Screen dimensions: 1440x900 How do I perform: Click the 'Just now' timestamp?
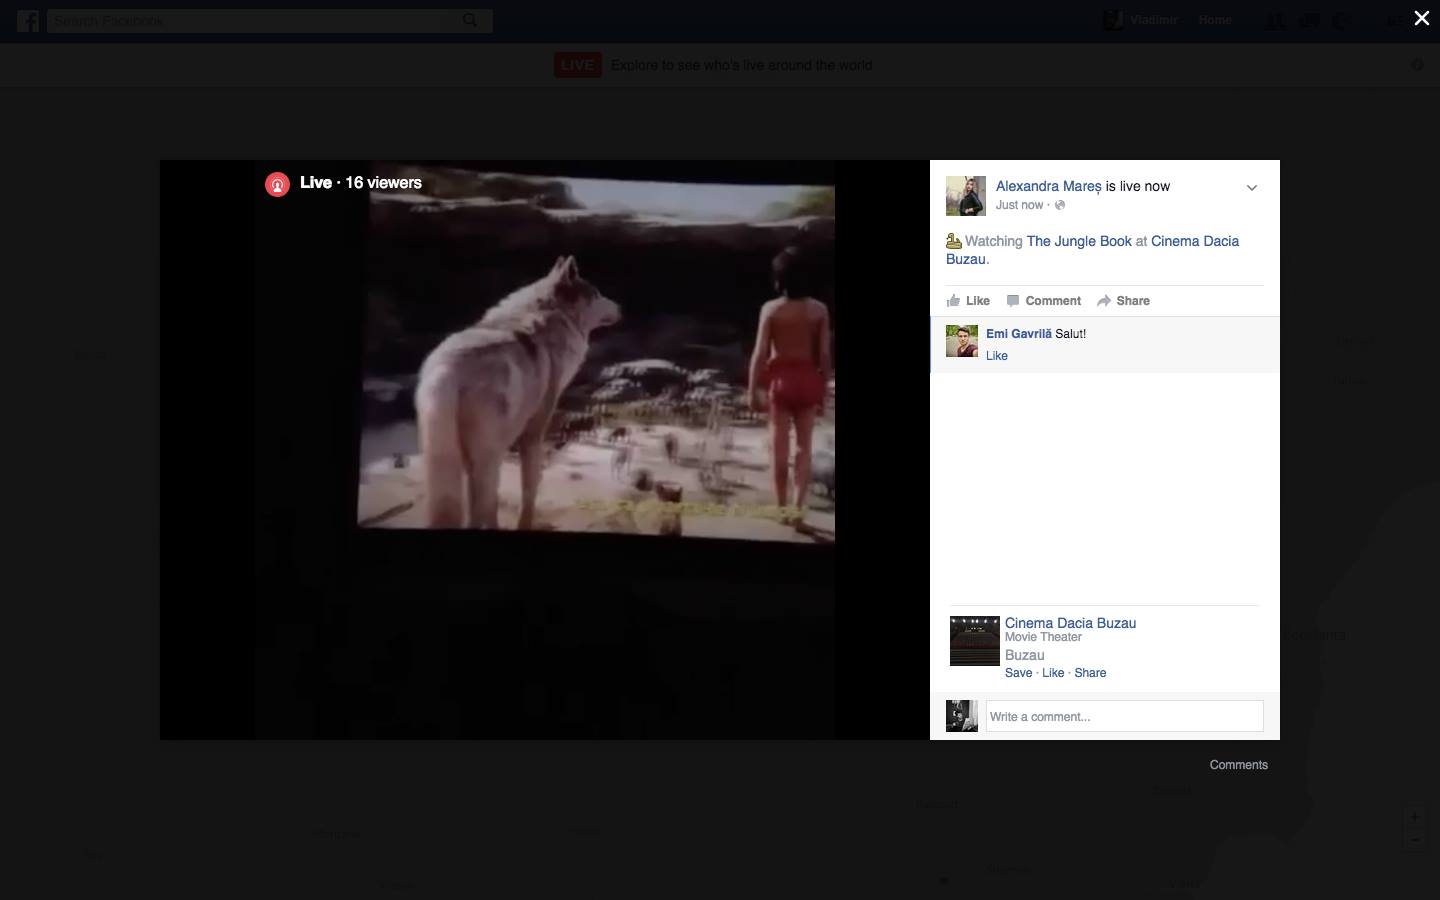[1019, 205]
